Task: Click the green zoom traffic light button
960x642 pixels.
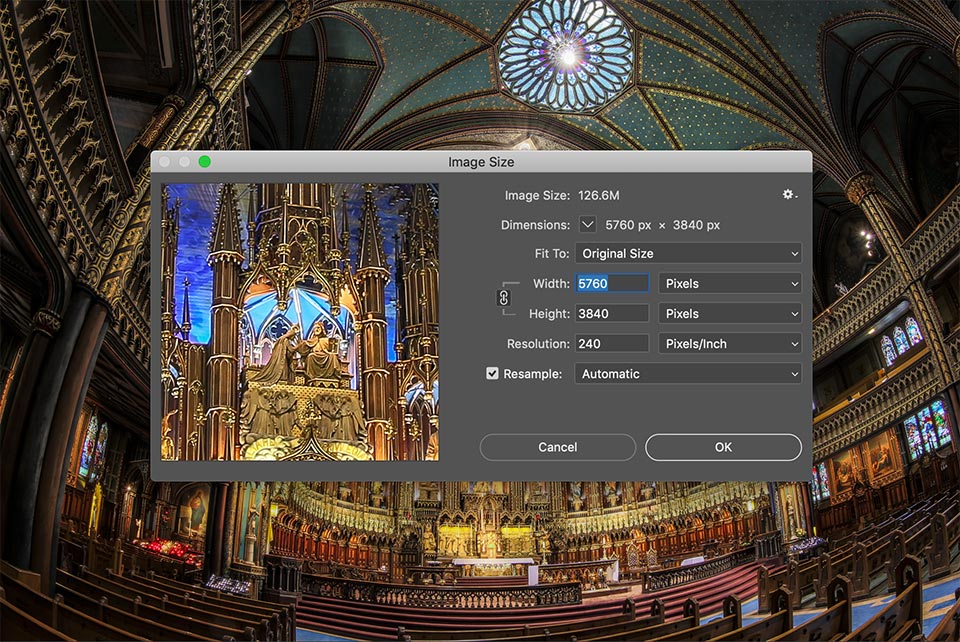Action: coord(205,159)
